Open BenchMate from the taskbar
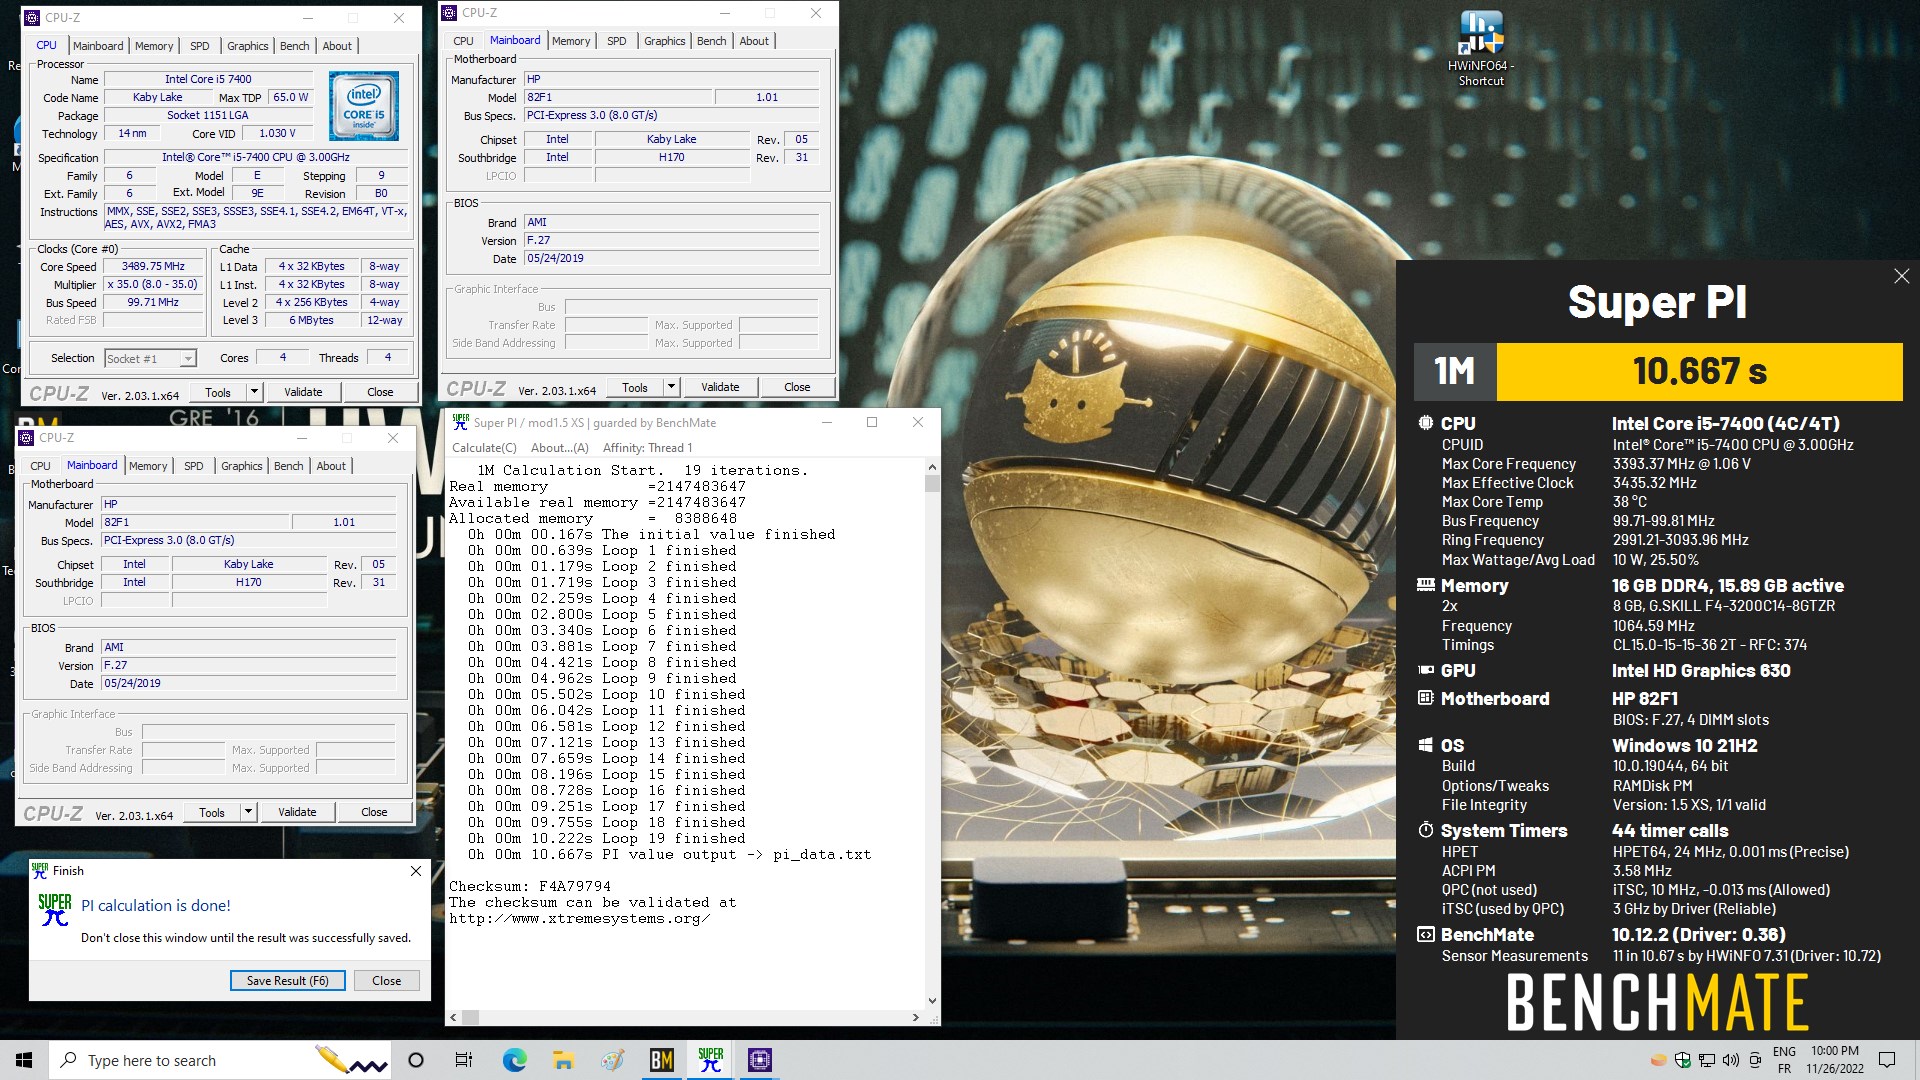 (x=661, y=1060)
